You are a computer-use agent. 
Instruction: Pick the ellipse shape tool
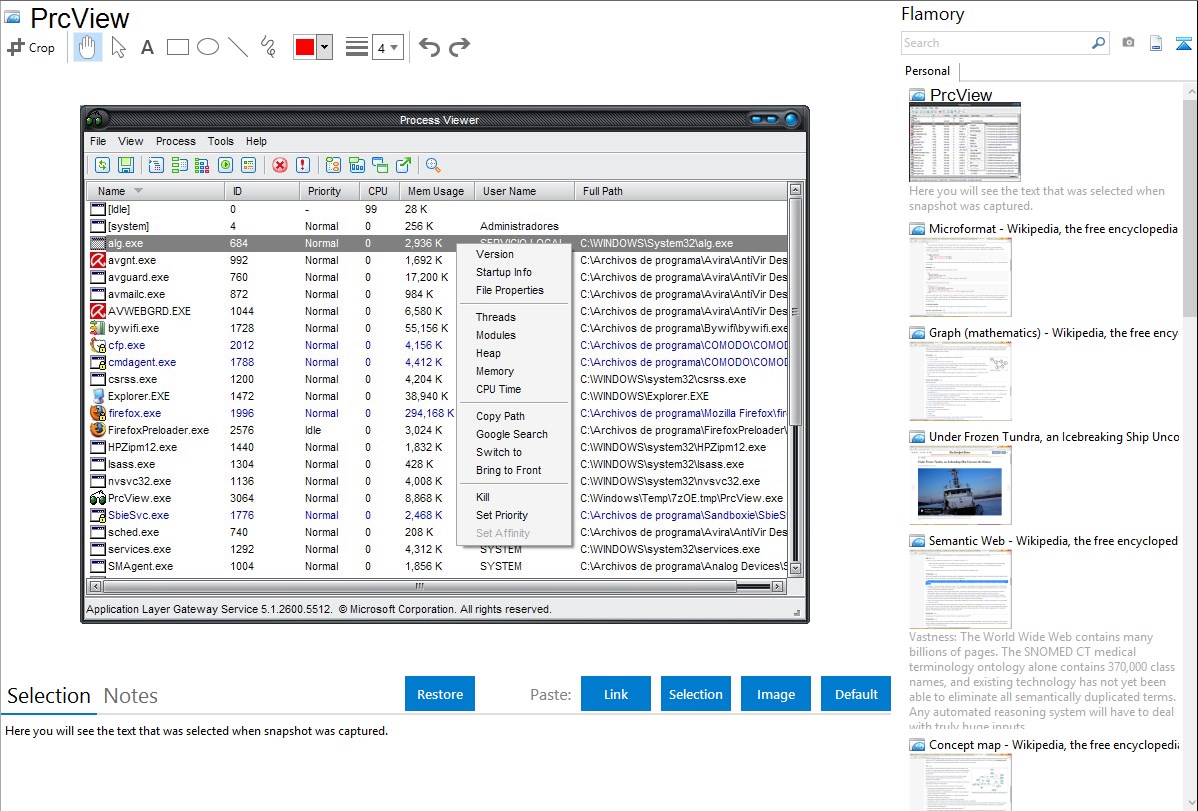(x=208, y=47)
